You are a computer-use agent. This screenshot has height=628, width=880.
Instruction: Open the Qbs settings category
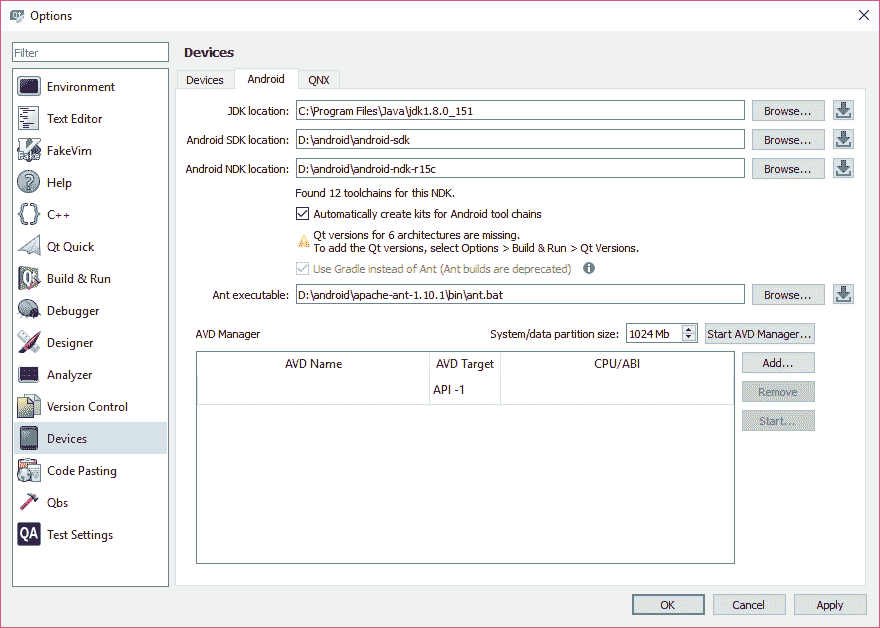click(x=57, y=503)
